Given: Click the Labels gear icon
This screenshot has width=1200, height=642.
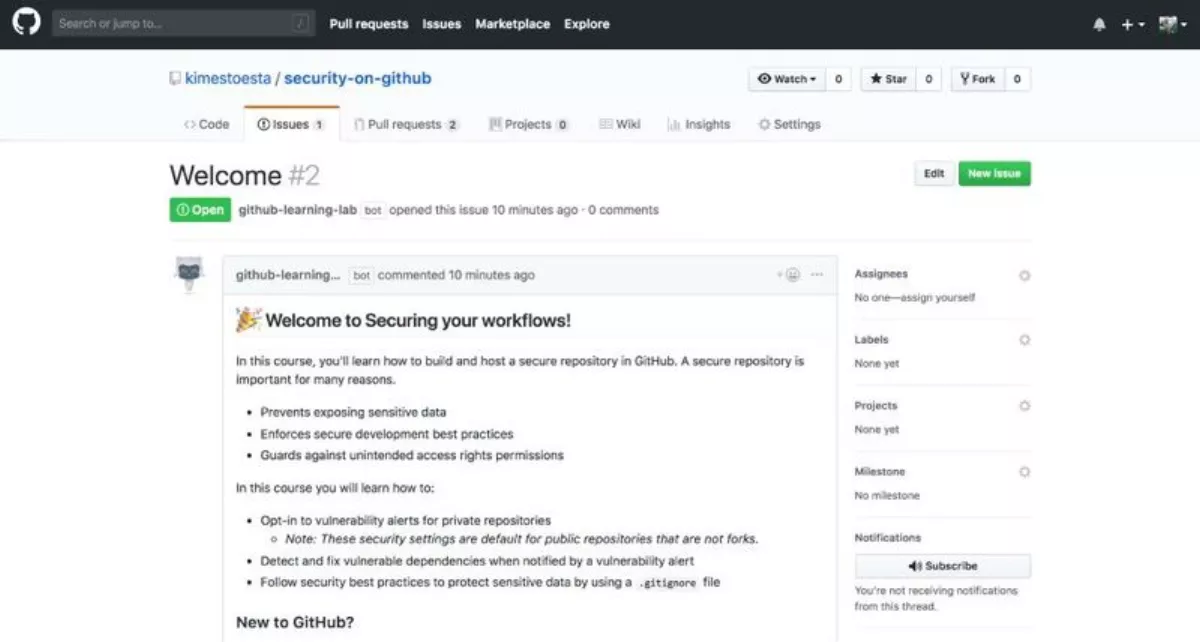Looking at the screenshot, I should click(x=1024, y=340).
